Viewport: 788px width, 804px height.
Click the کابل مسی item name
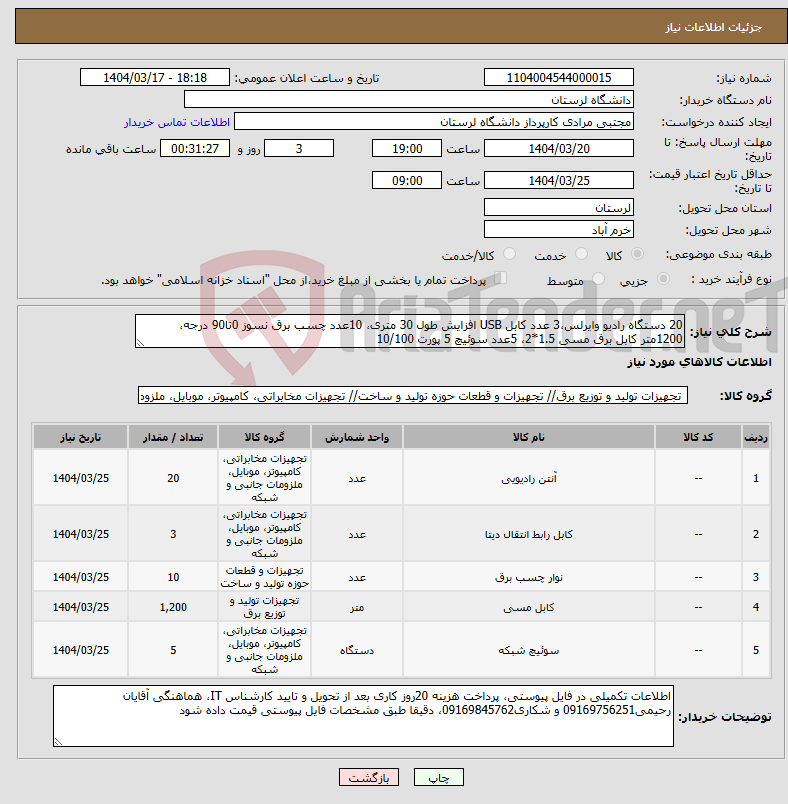pyautogui.click(x=529, y=607)
